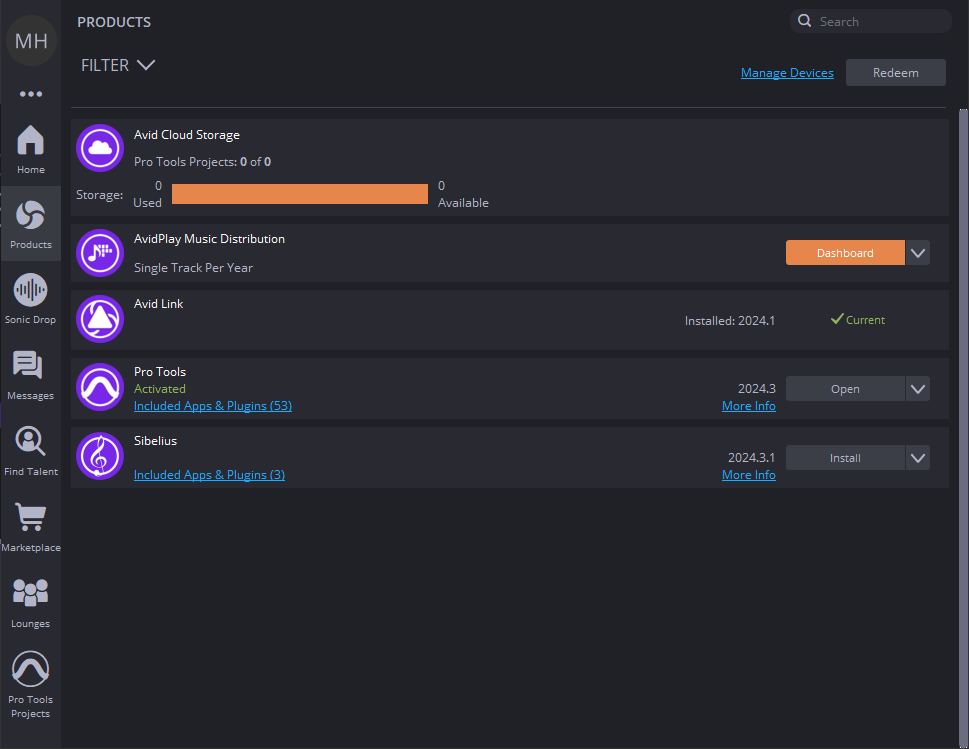Click Install for Sibelius
969x749 pixels.
845,458
